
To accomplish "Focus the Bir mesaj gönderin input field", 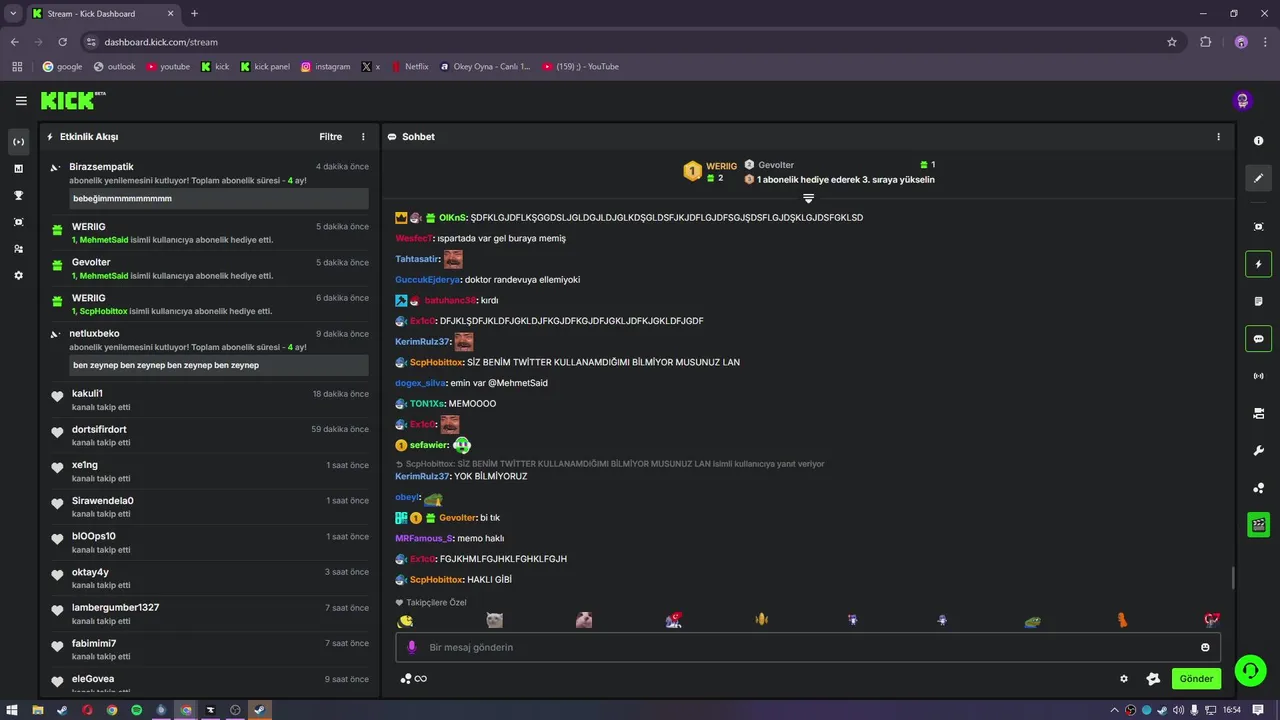I will [x=809, y=647].
